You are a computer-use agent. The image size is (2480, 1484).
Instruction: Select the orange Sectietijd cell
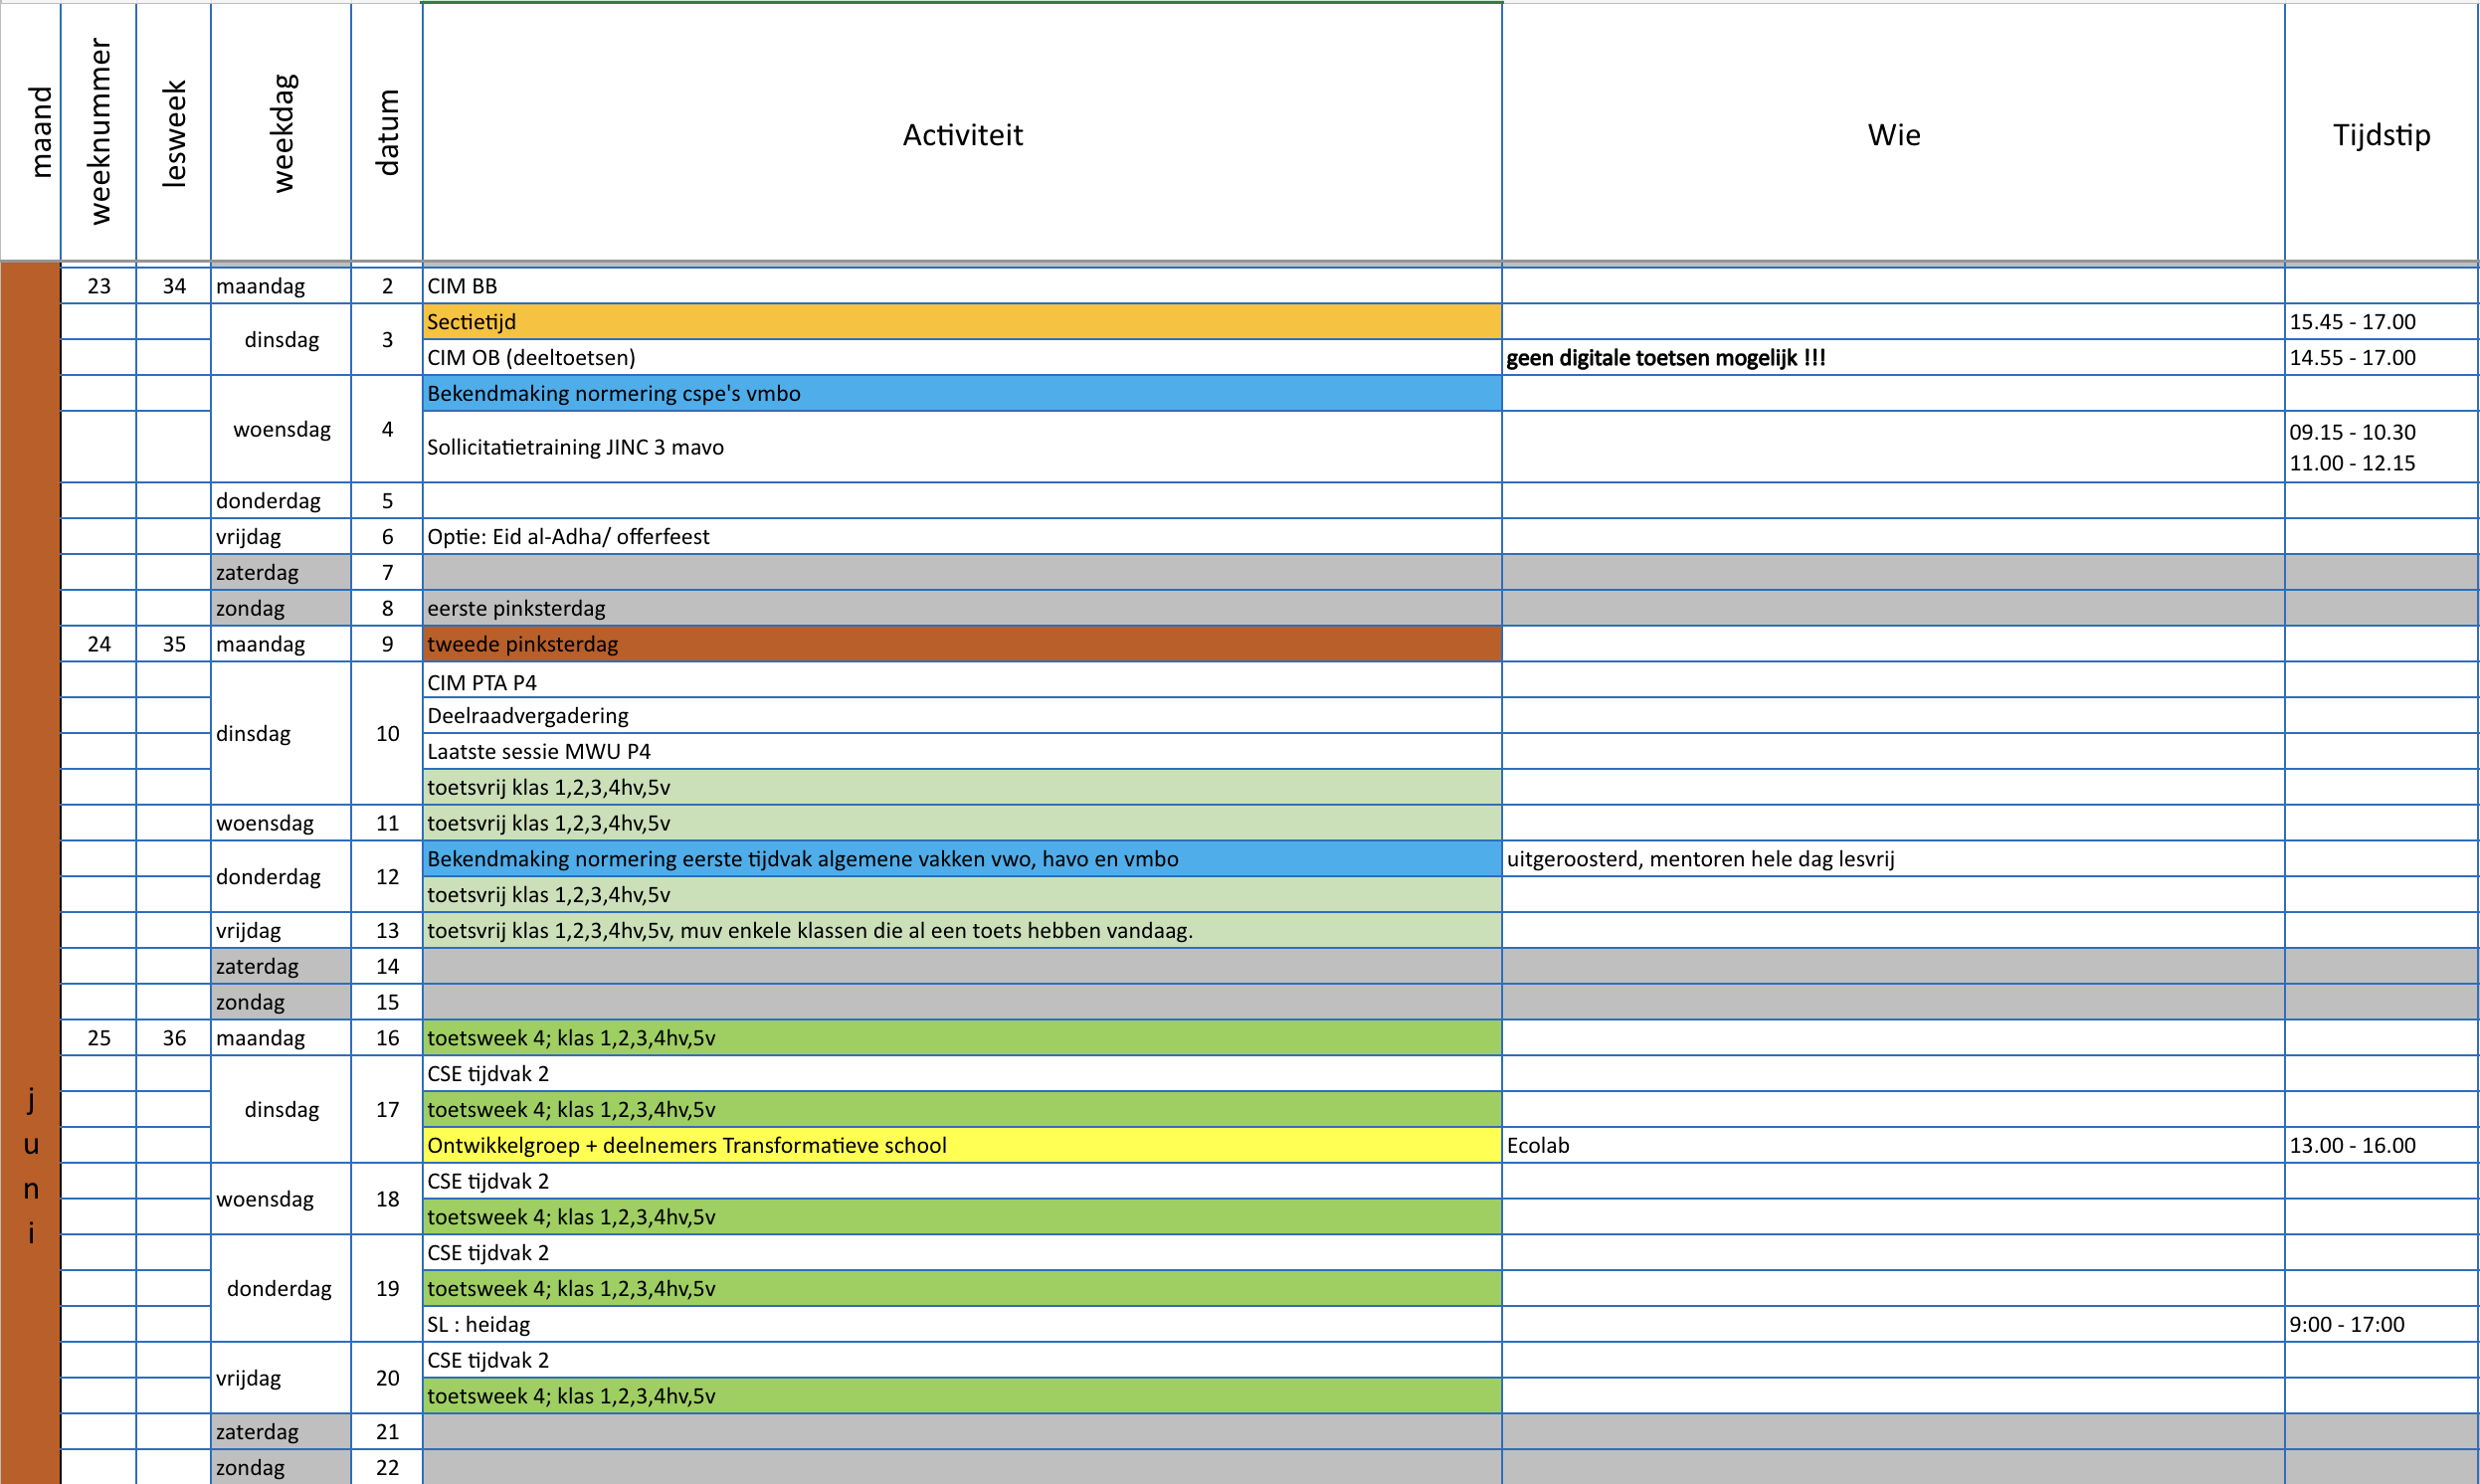pos(962,322)
